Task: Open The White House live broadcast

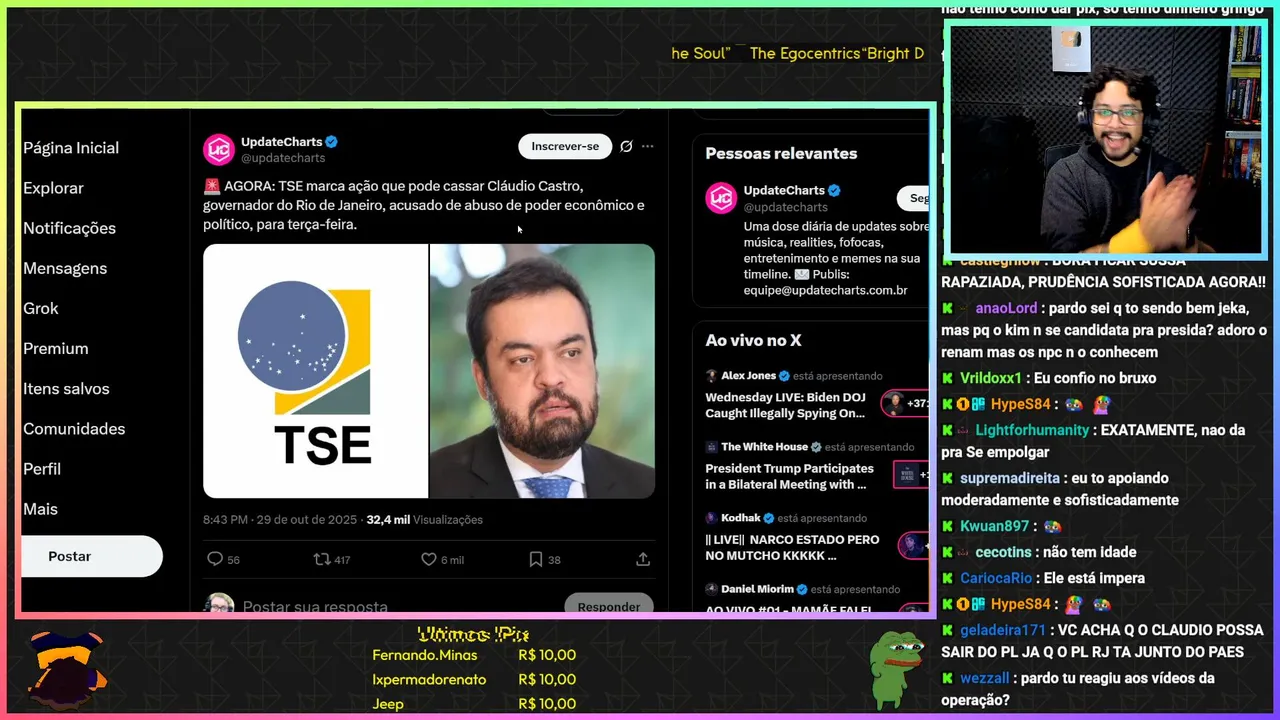Action: tap(817, 467)
